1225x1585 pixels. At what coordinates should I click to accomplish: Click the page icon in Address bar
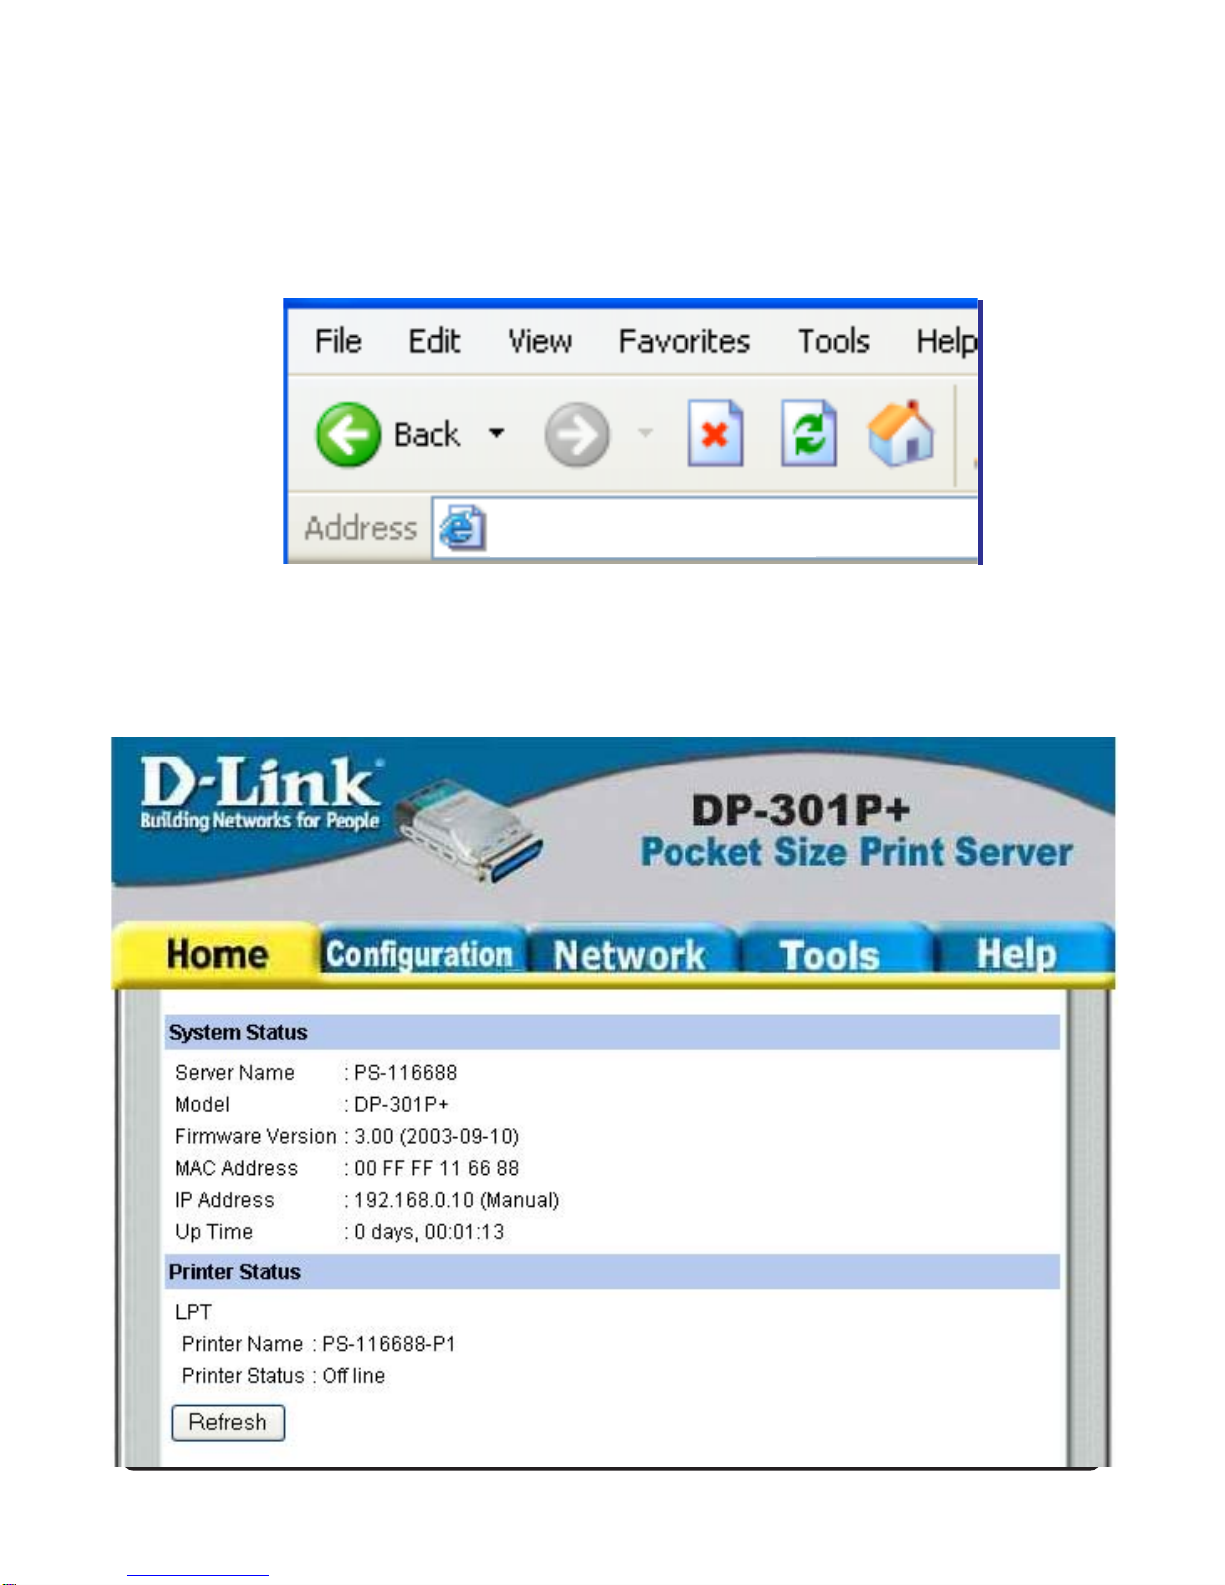[x=462, y=528]
